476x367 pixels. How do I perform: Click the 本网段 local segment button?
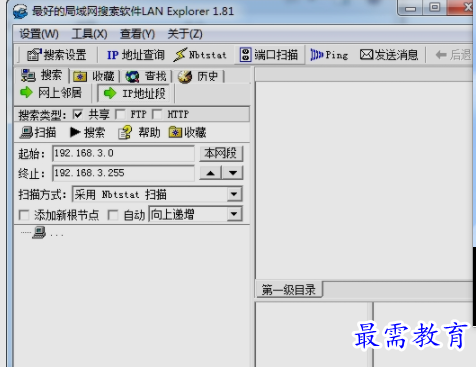tap(221, 153)
